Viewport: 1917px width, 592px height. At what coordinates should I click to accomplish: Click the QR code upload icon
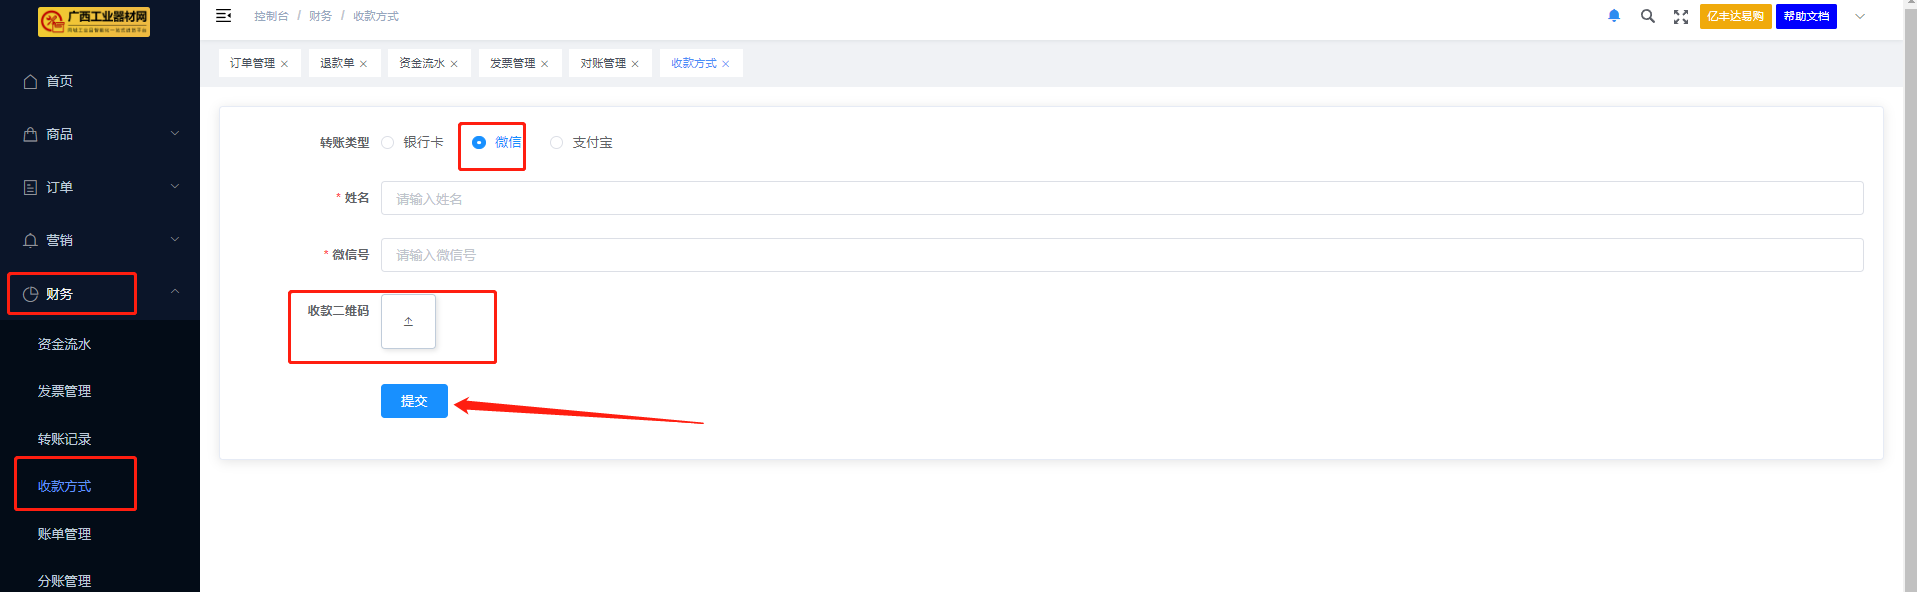408,322
